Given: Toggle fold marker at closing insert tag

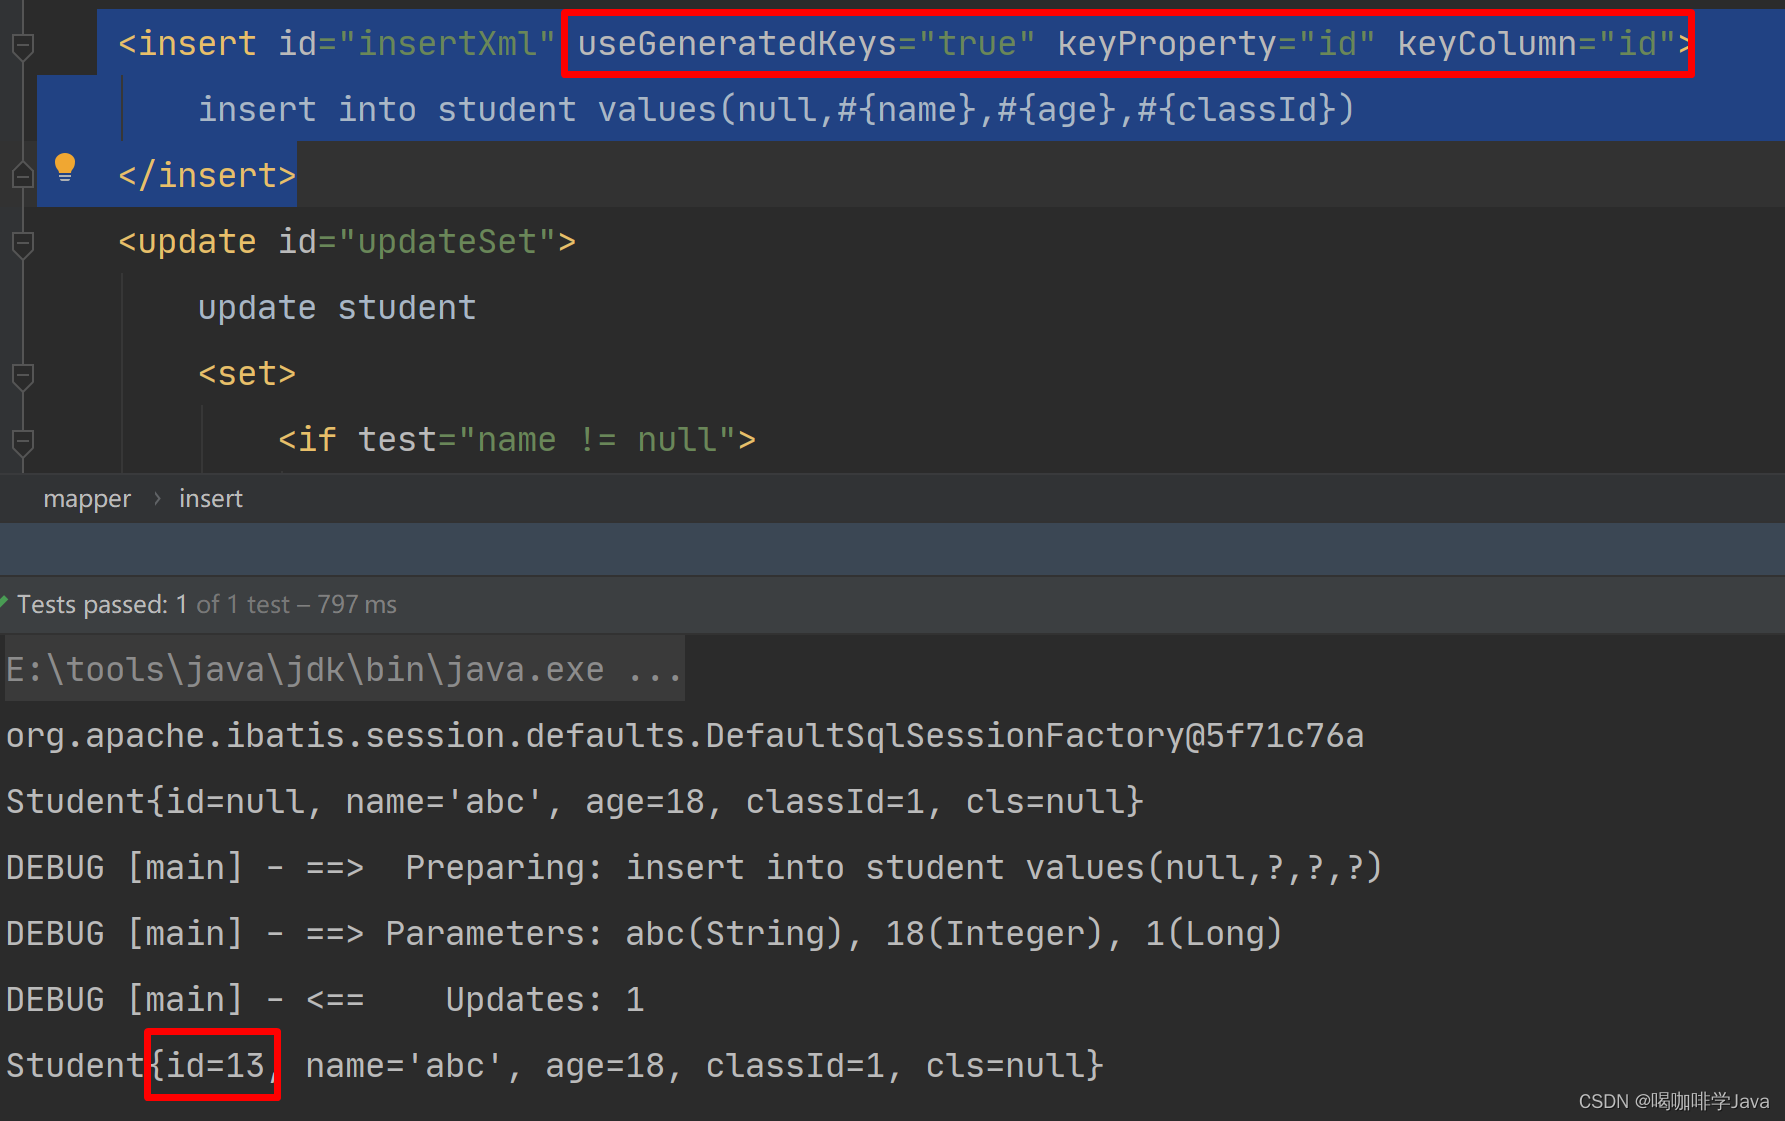Looking at the screenshot, I should click(x=22, y=176).
